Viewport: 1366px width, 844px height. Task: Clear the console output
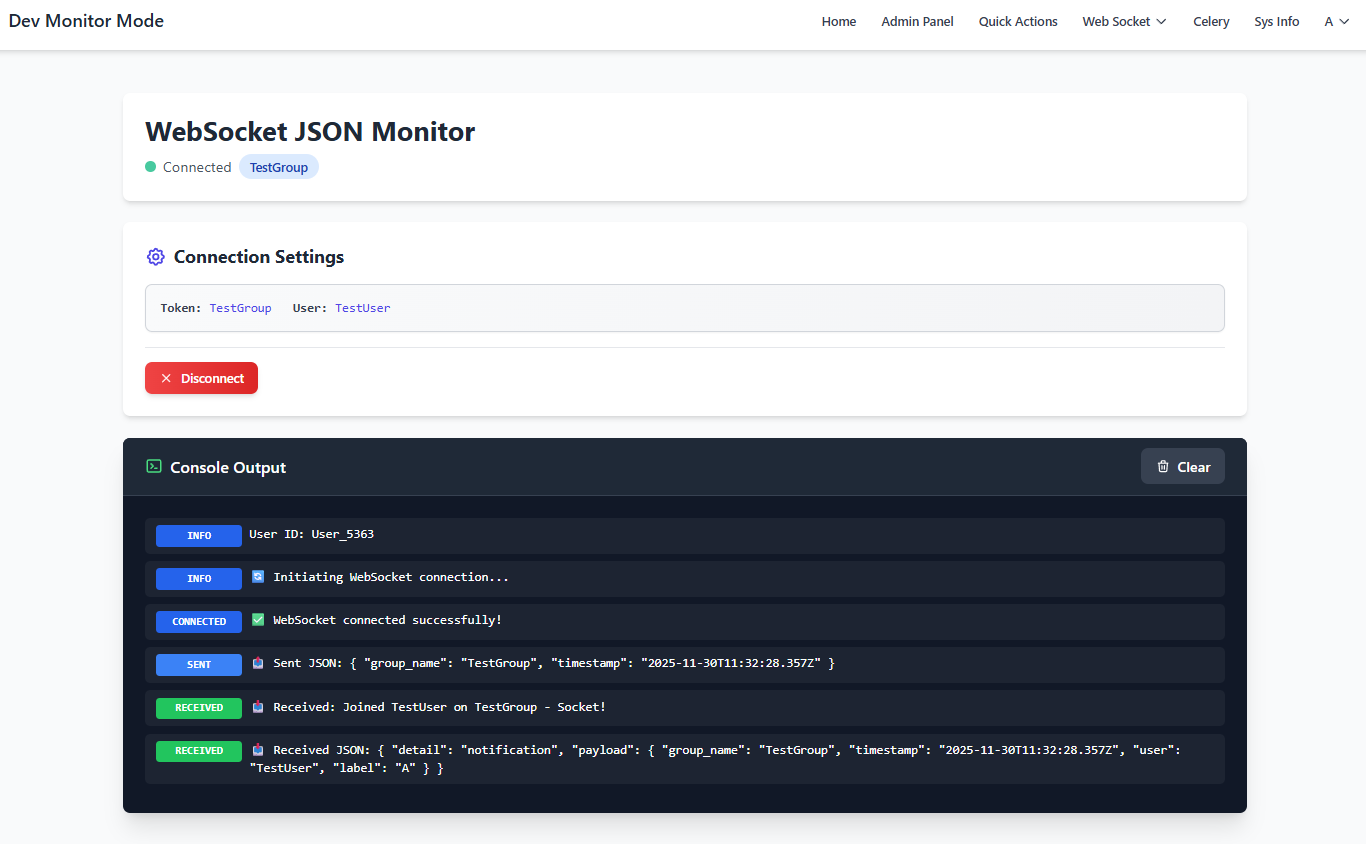pyautogui.click(x=1182, y=466)
